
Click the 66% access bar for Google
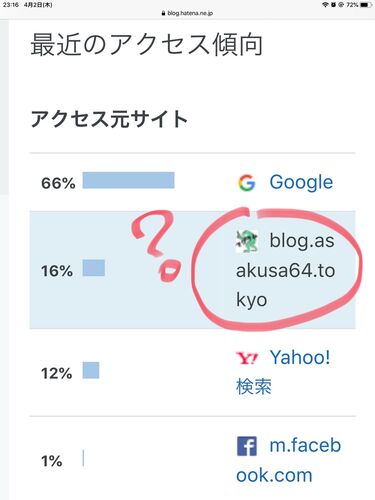129,180
